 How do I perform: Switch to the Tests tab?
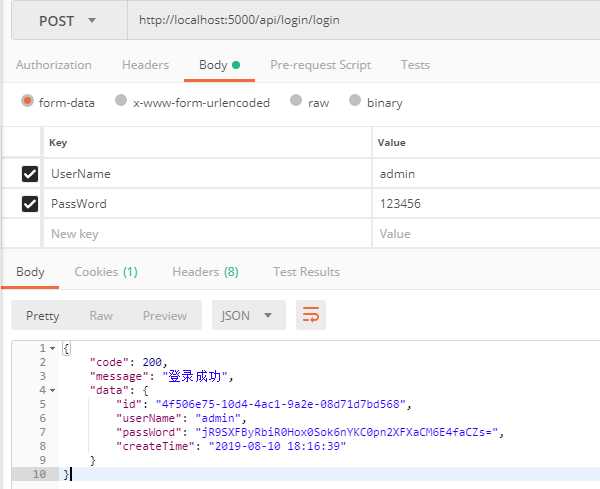[415, 65]
